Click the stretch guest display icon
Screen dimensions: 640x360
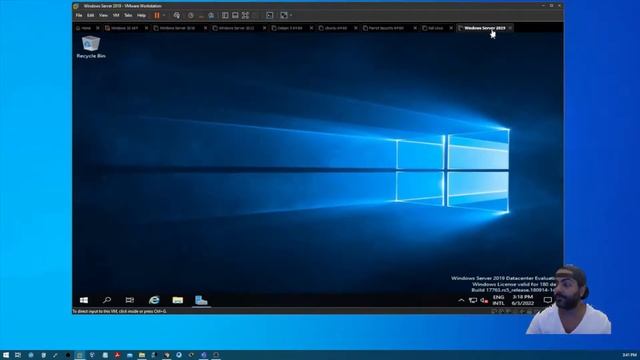tap(284, 16)
